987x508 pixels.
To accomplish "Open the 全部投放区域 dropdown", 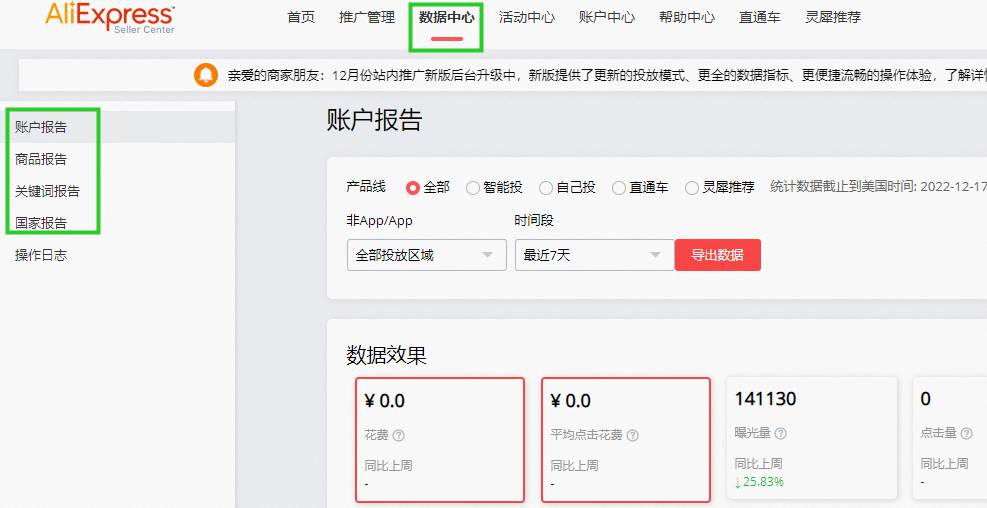I will (x=427, y=255).
